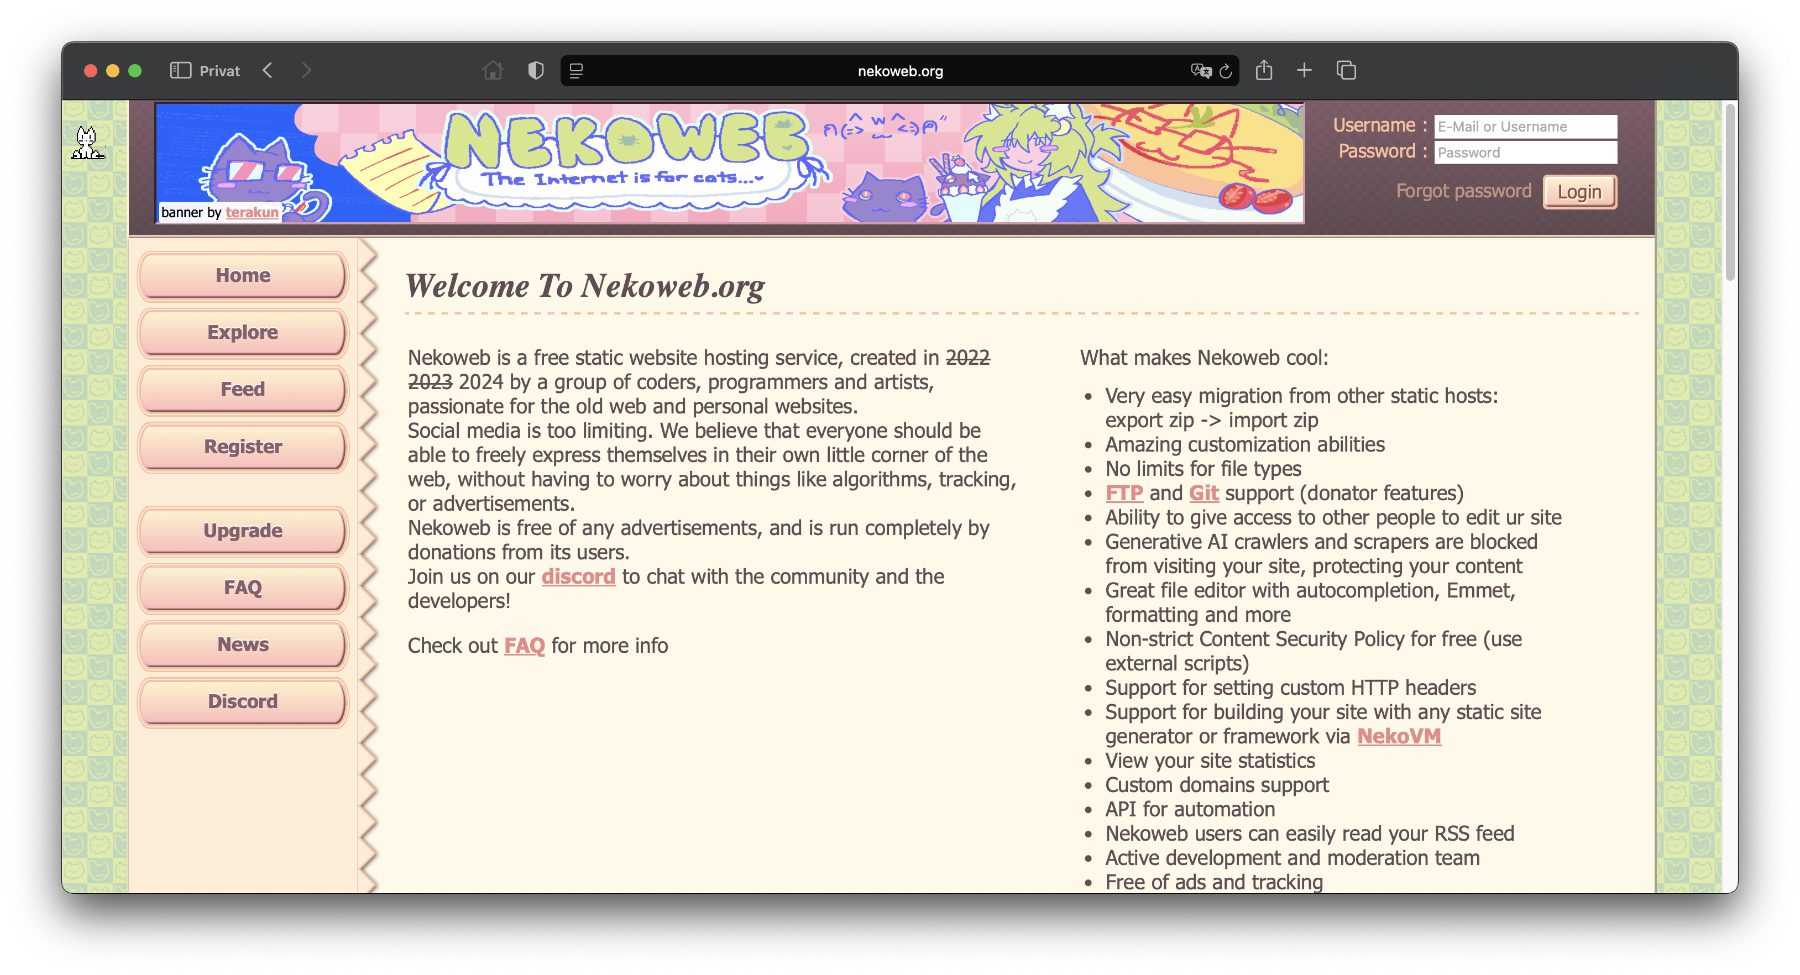
Task: Toggle the Safari sidebar icon
Action: [x=180, y=71]
